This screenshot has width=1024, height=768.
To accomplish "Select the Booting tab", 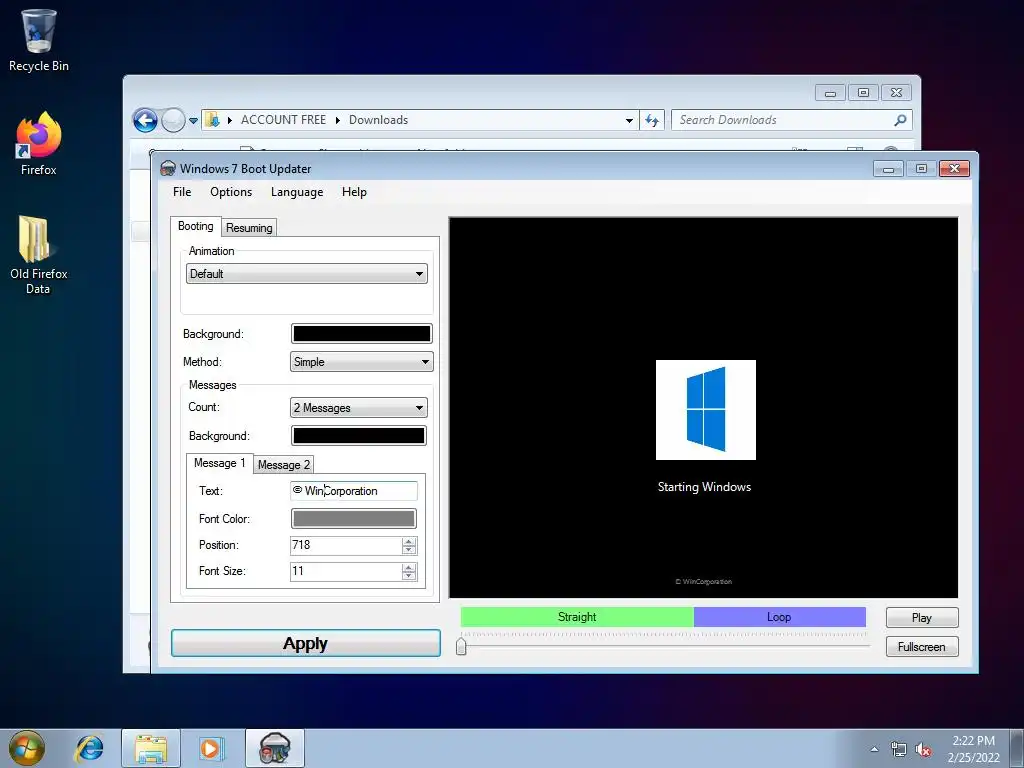I will (195, 226).
